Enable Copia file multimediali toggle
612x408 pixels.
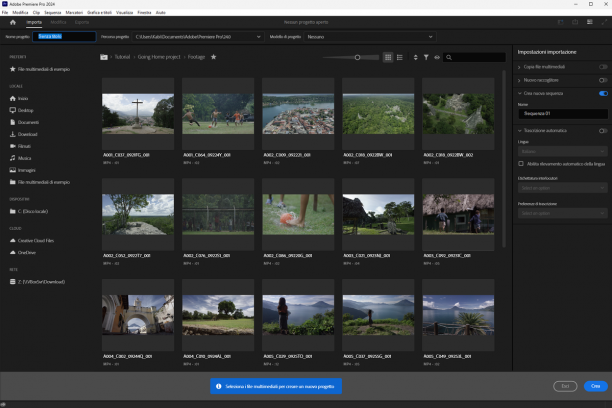(603, 67)
